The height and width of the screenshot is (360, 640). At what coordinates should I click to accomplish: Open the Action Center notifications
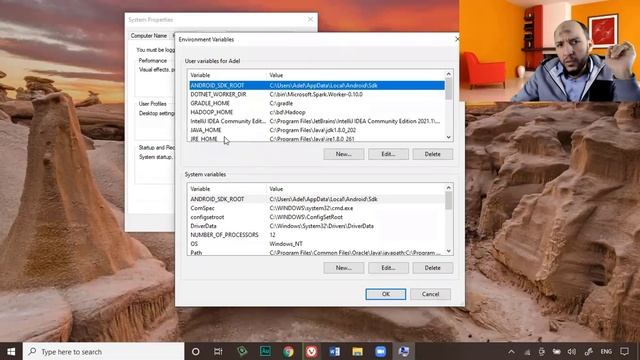pos(624,351)
